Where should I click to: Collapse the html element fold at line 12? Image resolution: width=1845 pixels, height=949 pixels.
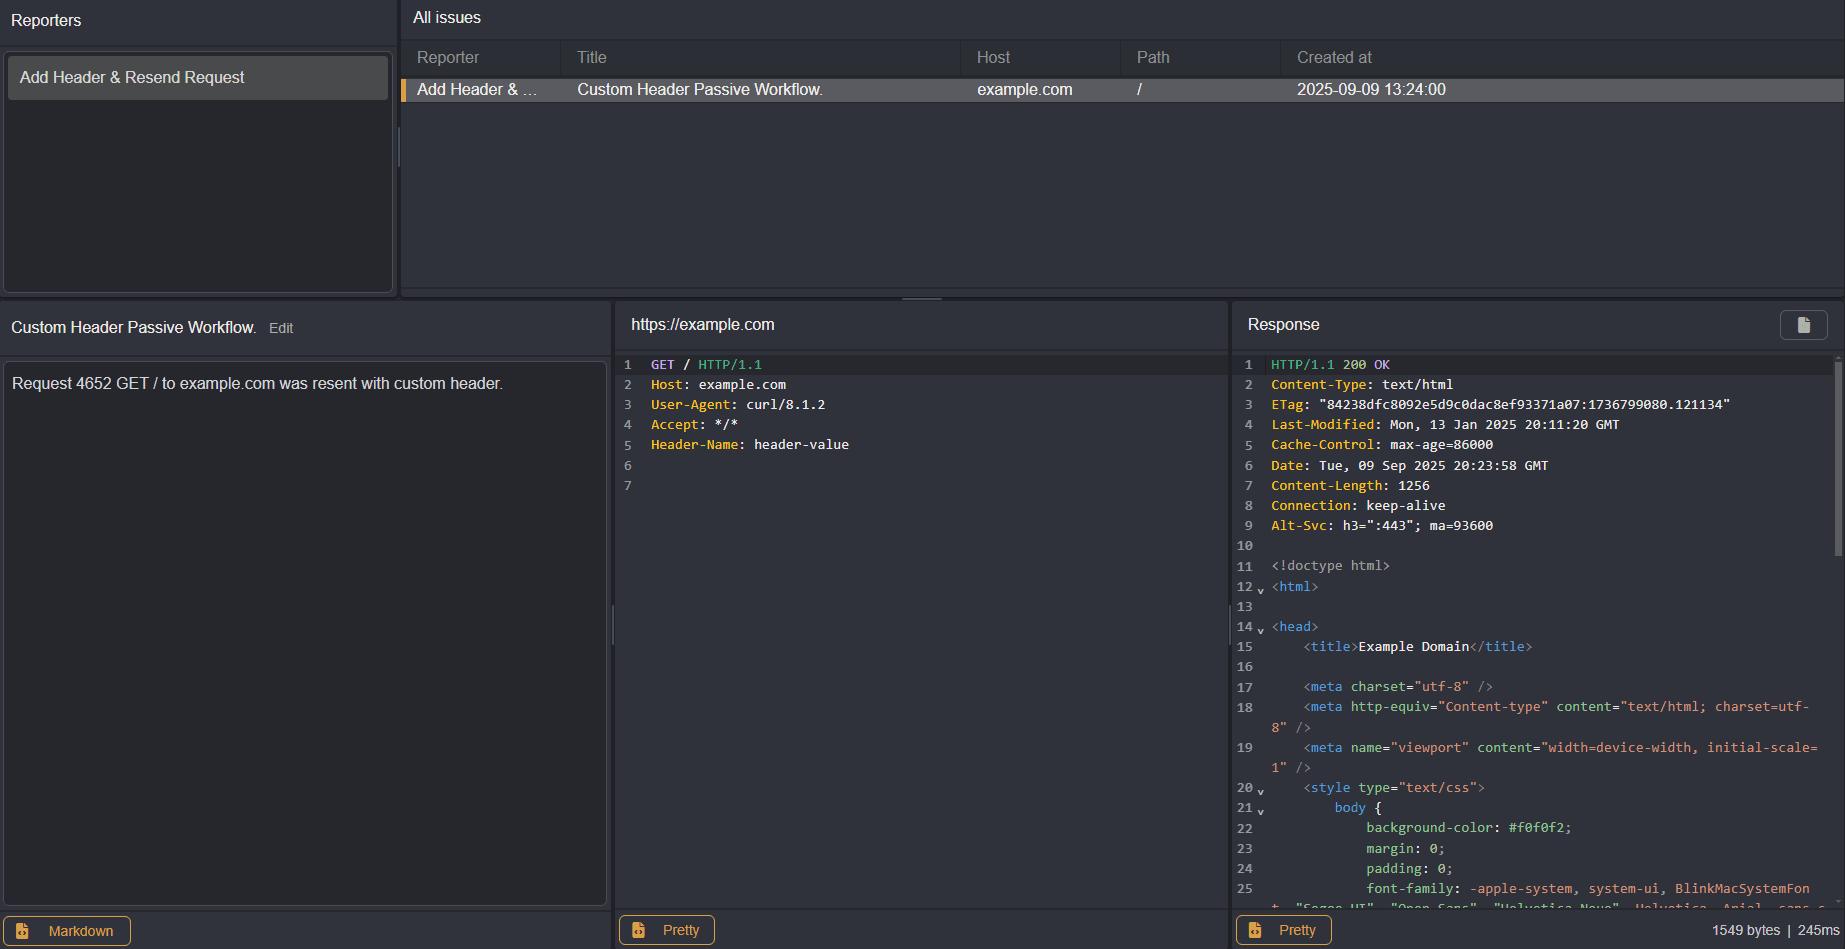[x=1260, y=590]
